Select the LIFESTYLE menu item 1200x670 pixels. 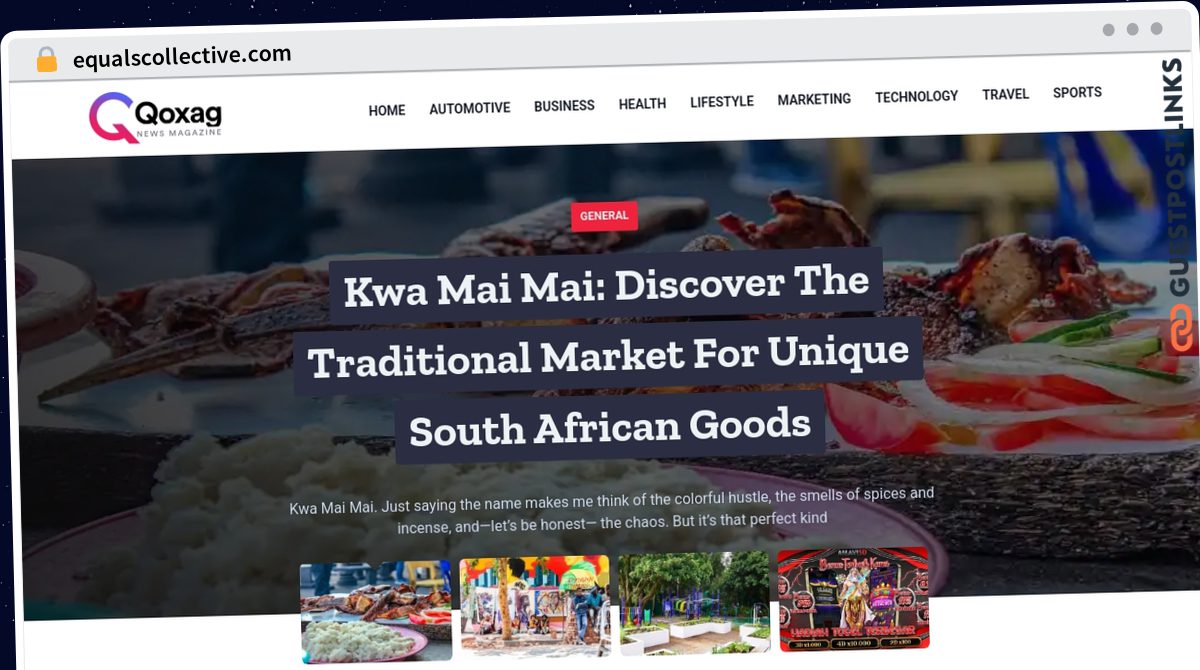click(722, 101)
